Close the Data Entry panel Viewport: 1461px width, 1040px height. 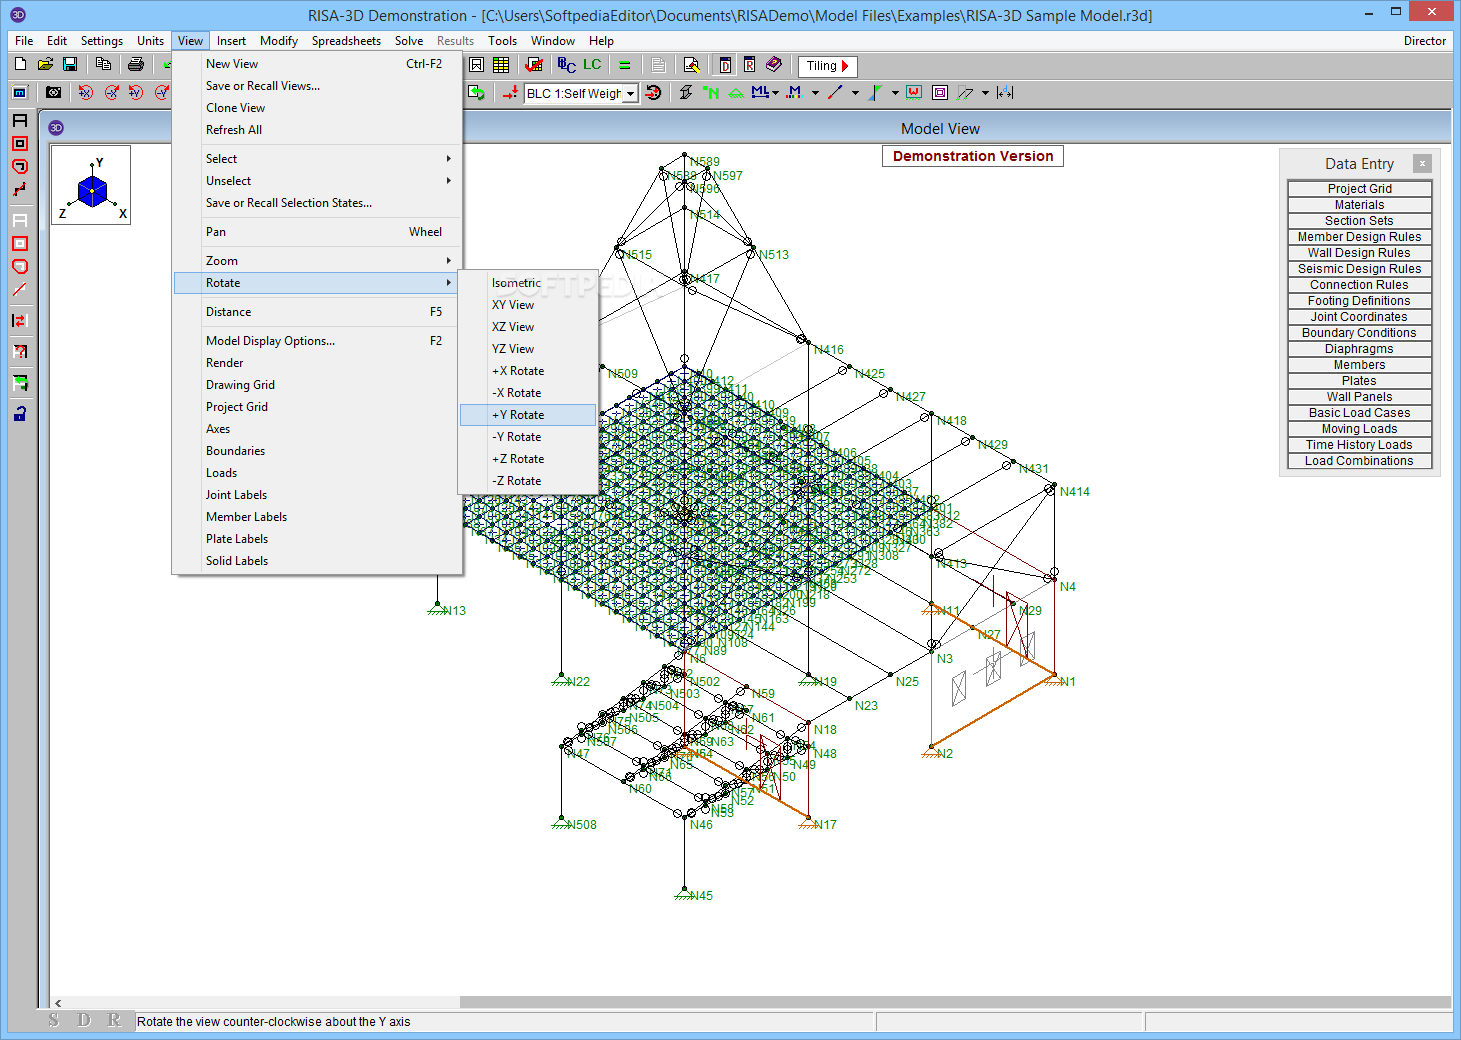1422,163
